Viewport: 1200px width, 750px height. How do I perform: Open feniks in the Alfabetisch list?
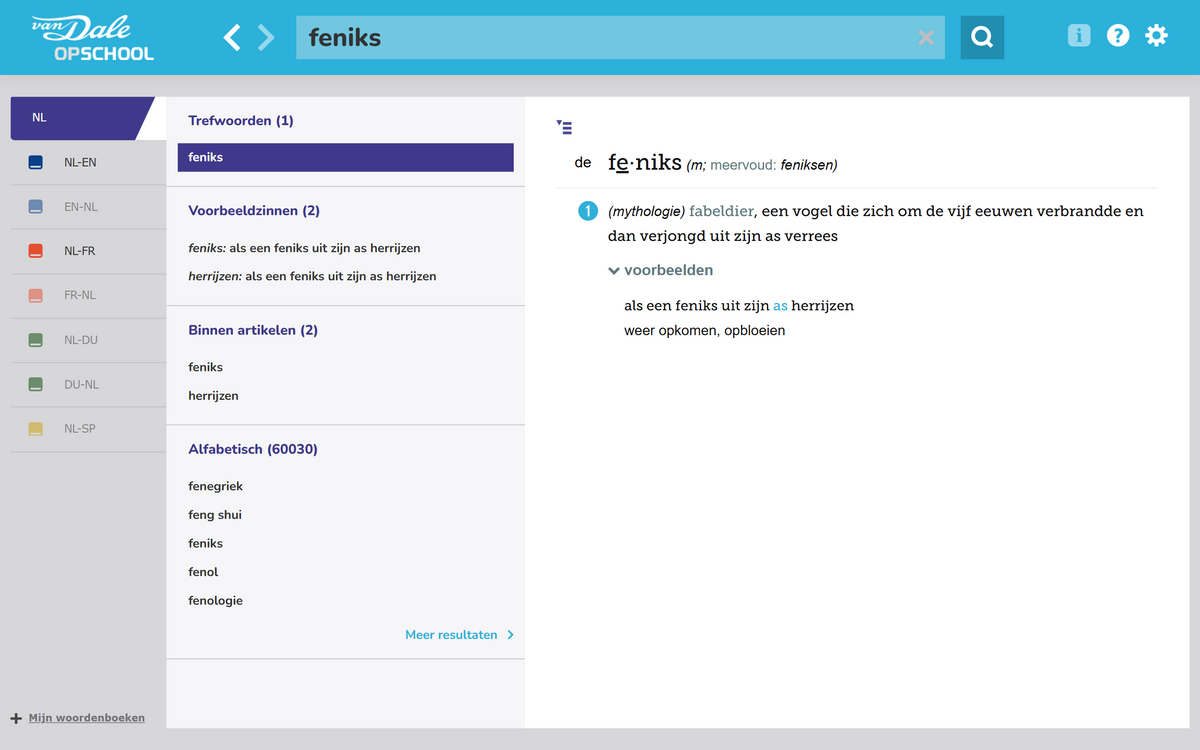tap(206, 543)
